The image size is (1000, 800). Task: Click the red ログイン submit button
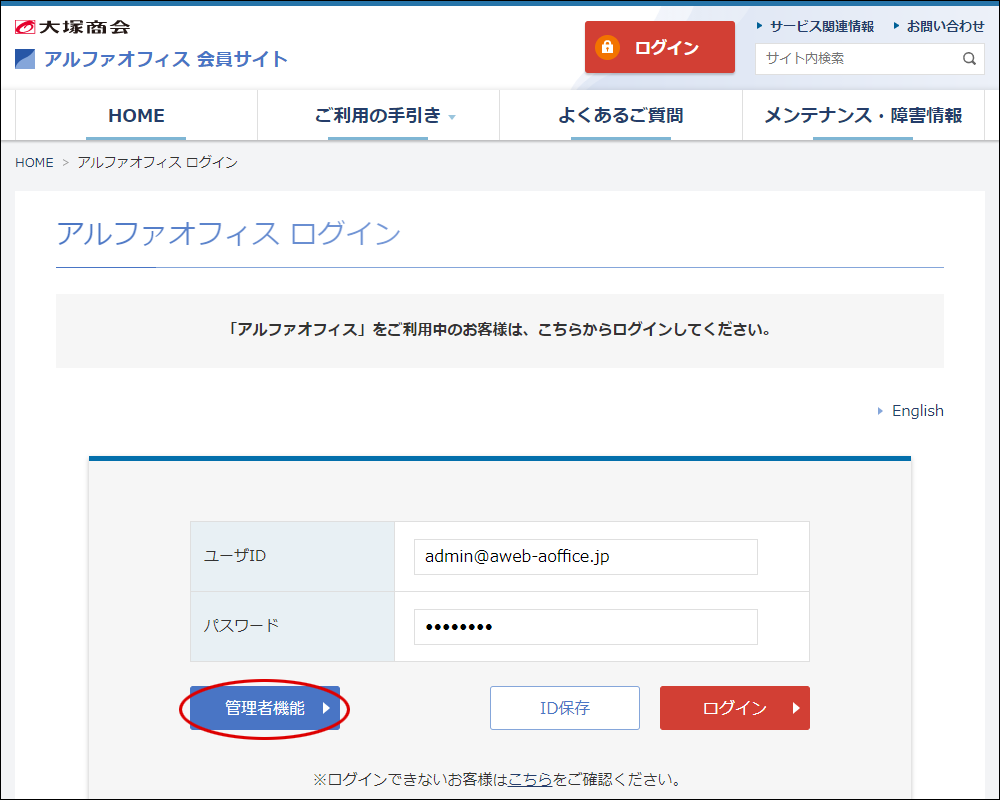coord(735,708)
